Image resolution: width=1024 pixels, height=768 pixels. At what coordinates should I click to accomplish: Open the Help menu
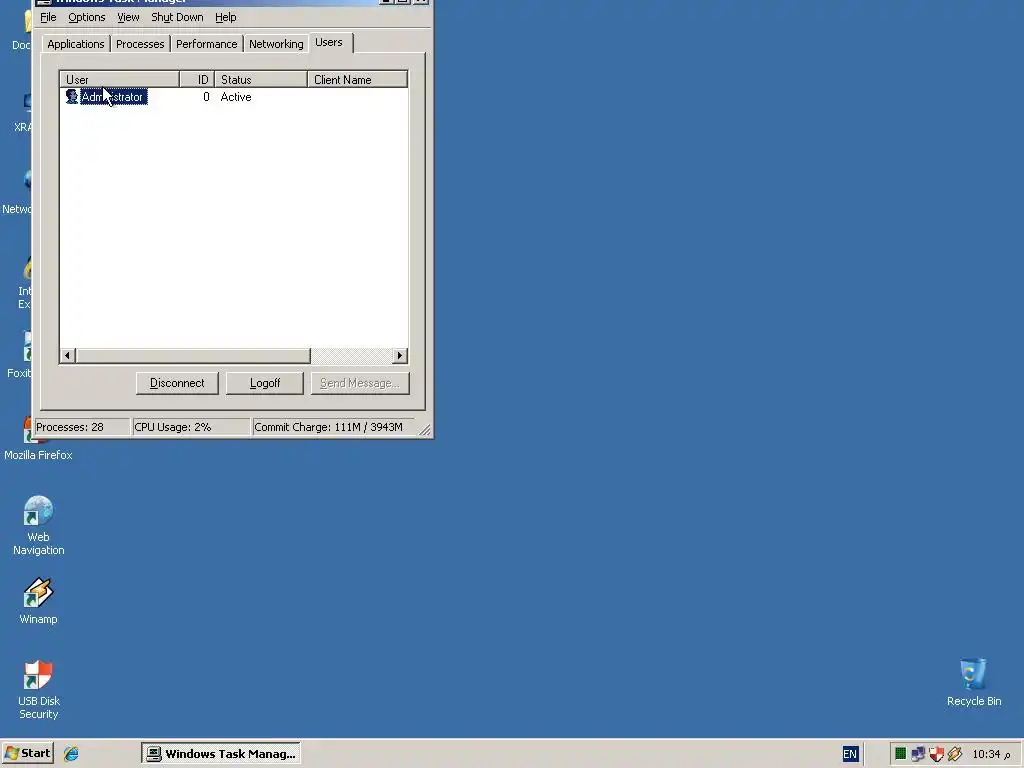point(225,17)
